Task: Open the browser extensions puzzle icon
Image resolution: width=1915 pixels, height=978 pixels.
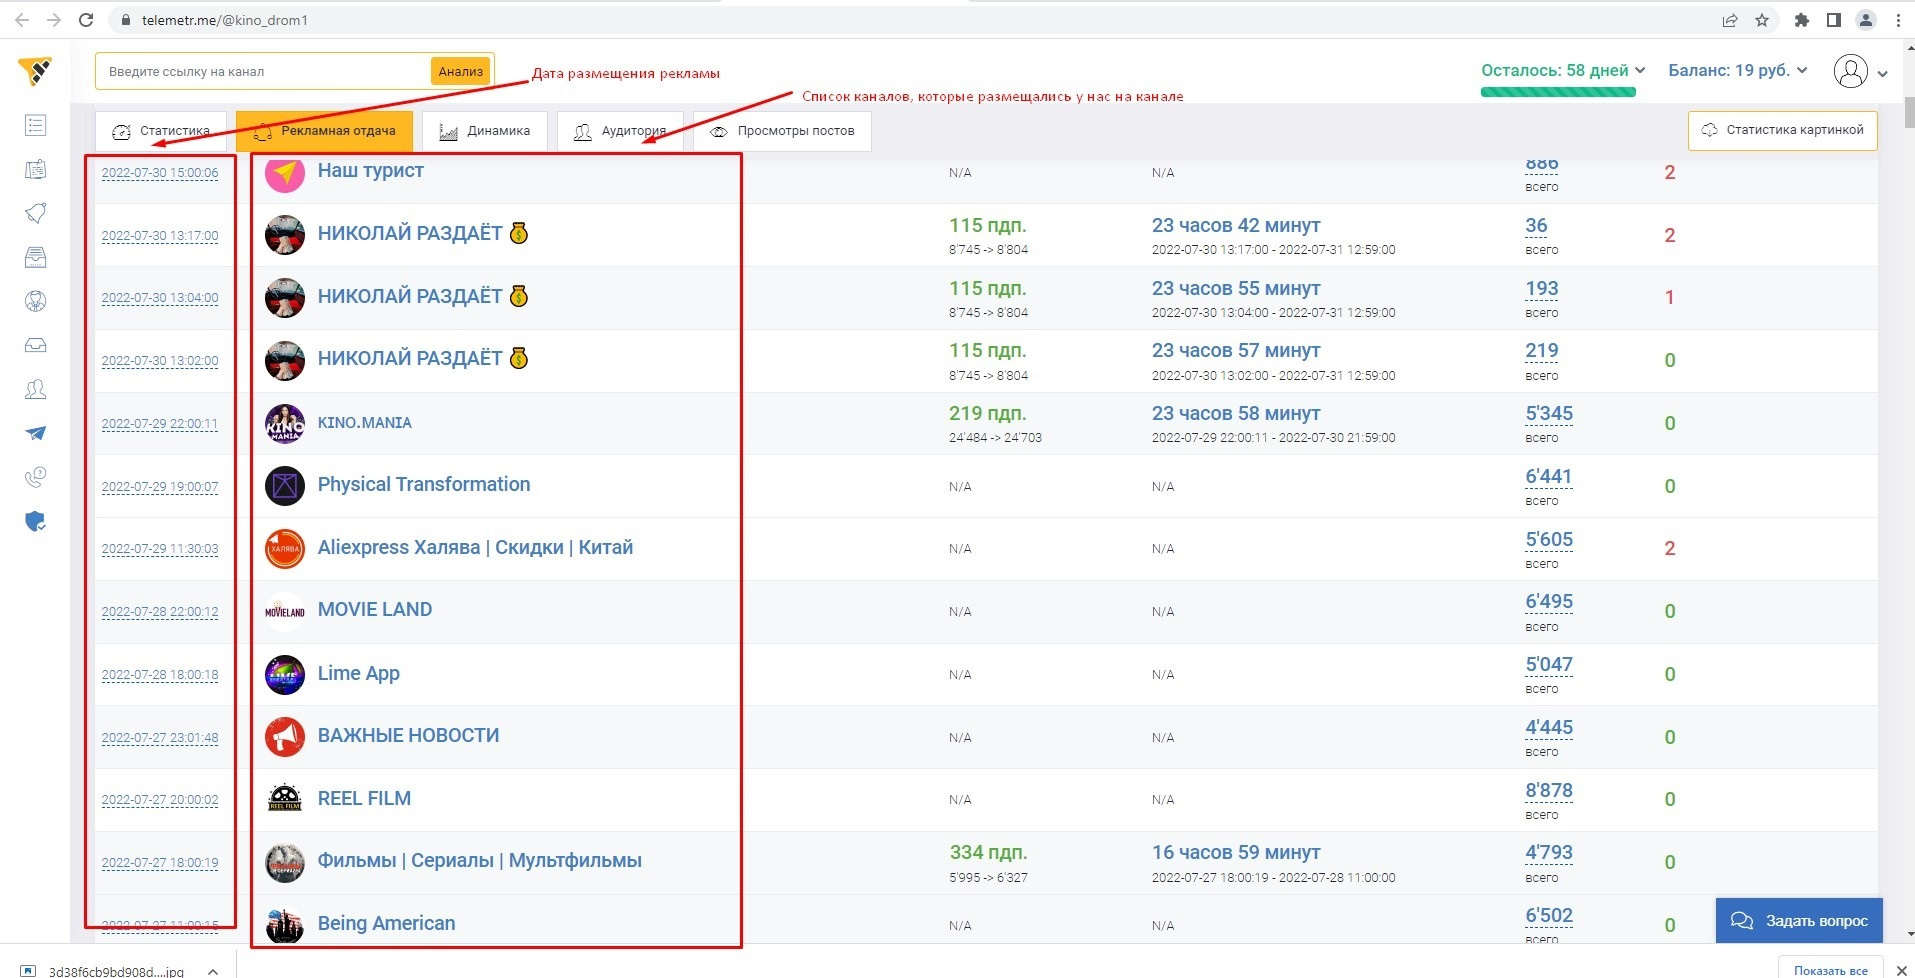Action: [x=1802, y=20]
